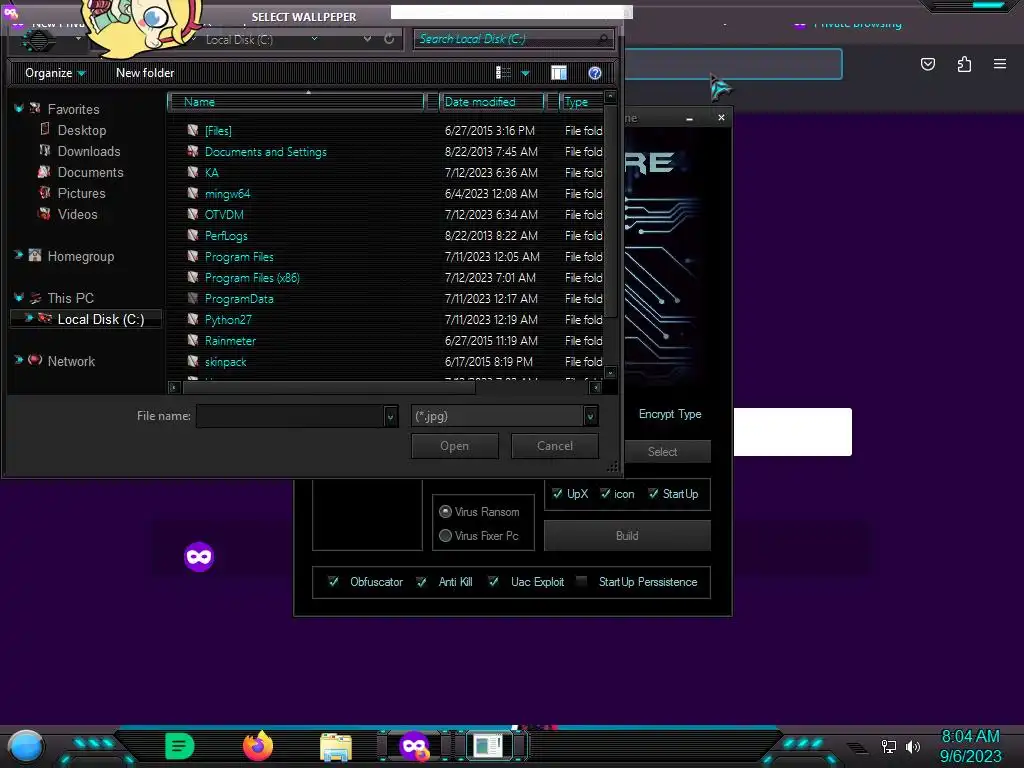Open the address bar previous locations dropdown
This screenshot has height=768, width=1024.
367,39
